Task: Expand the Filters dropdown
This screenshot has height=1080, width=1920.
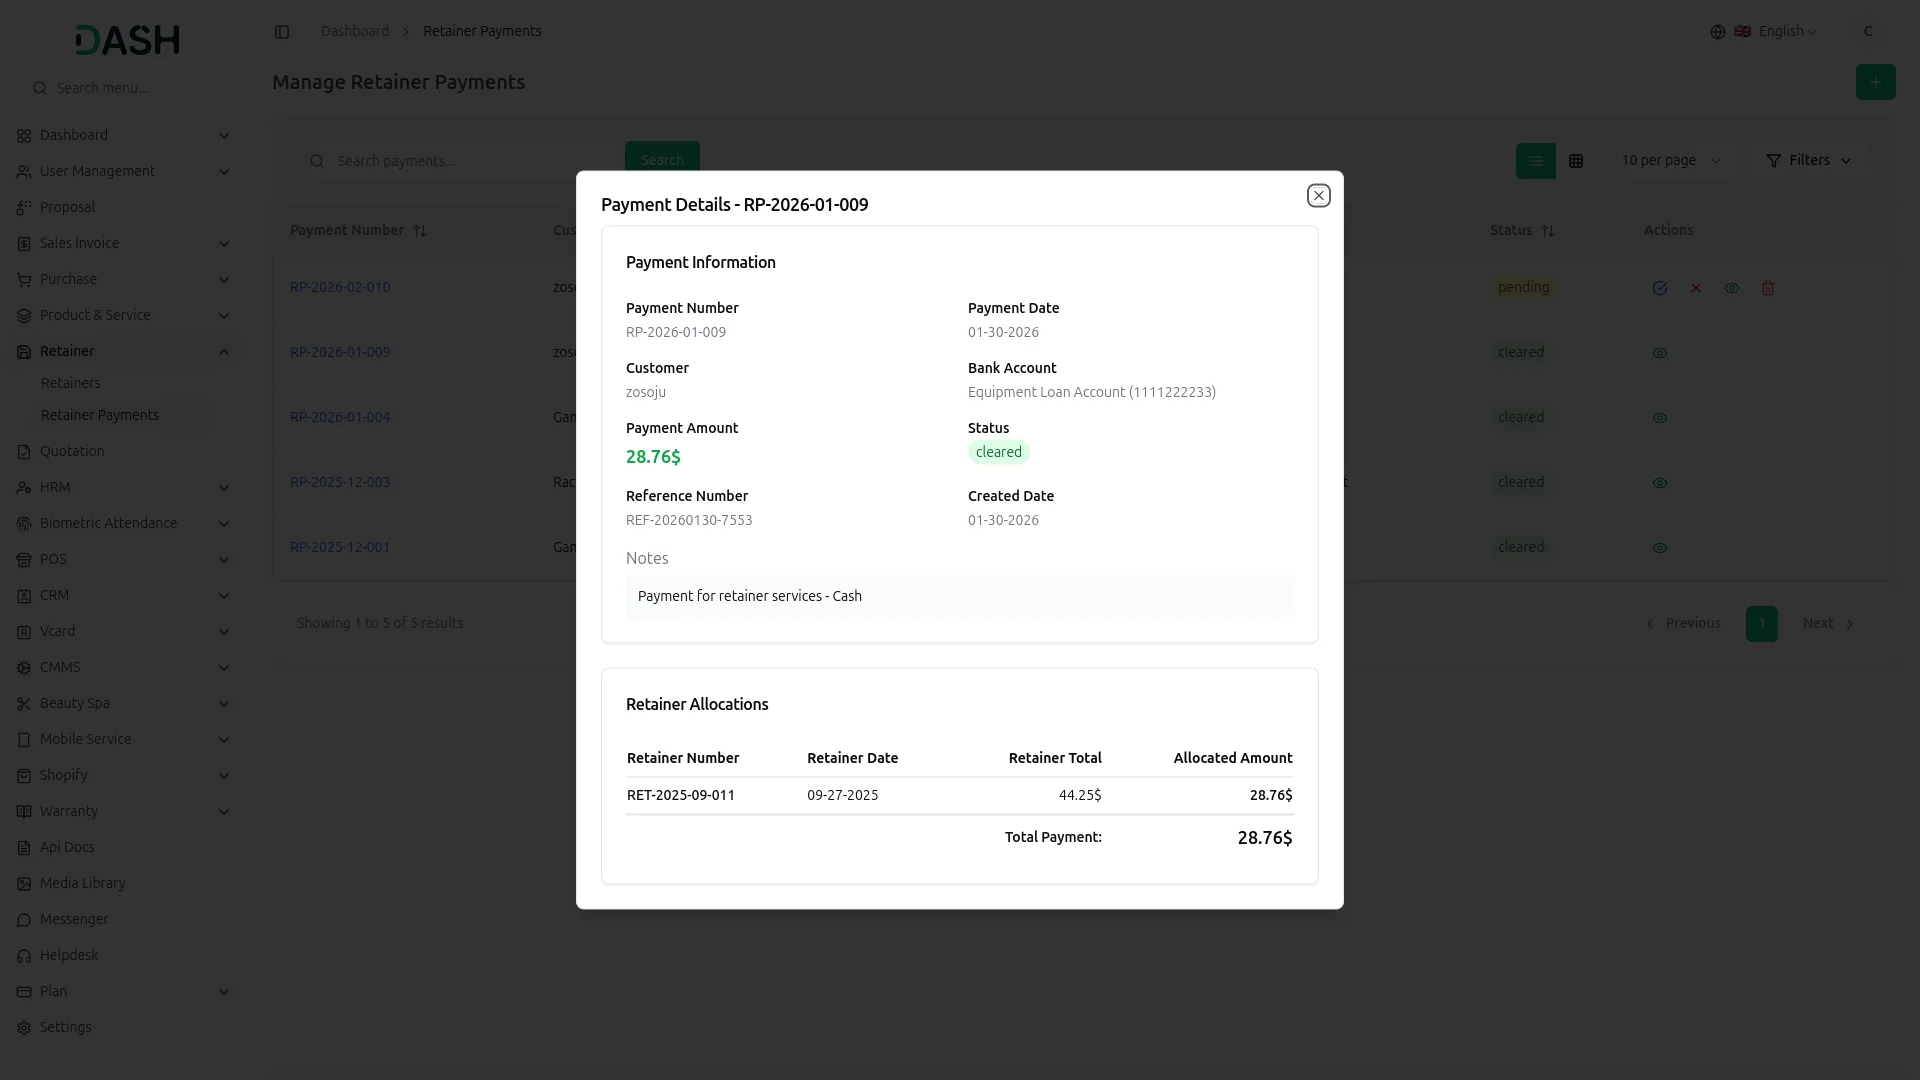Action: [x=1809, y=161]
